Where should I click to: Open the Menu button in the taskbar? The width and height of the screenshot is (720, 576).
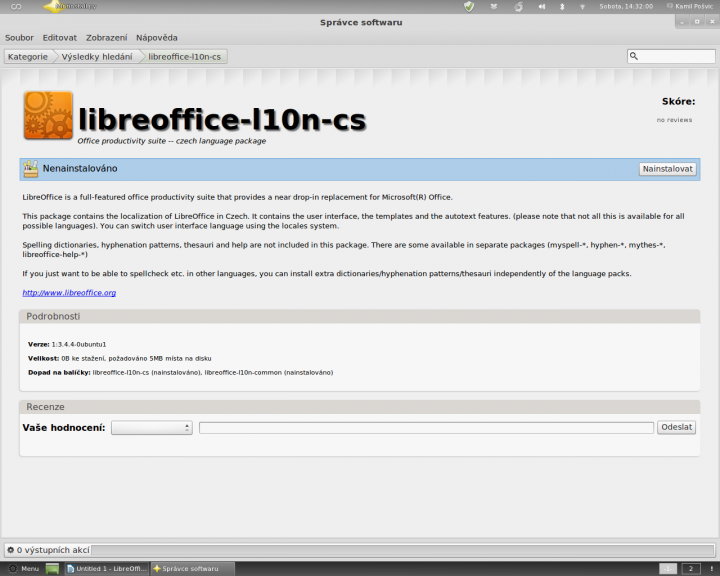24,569
